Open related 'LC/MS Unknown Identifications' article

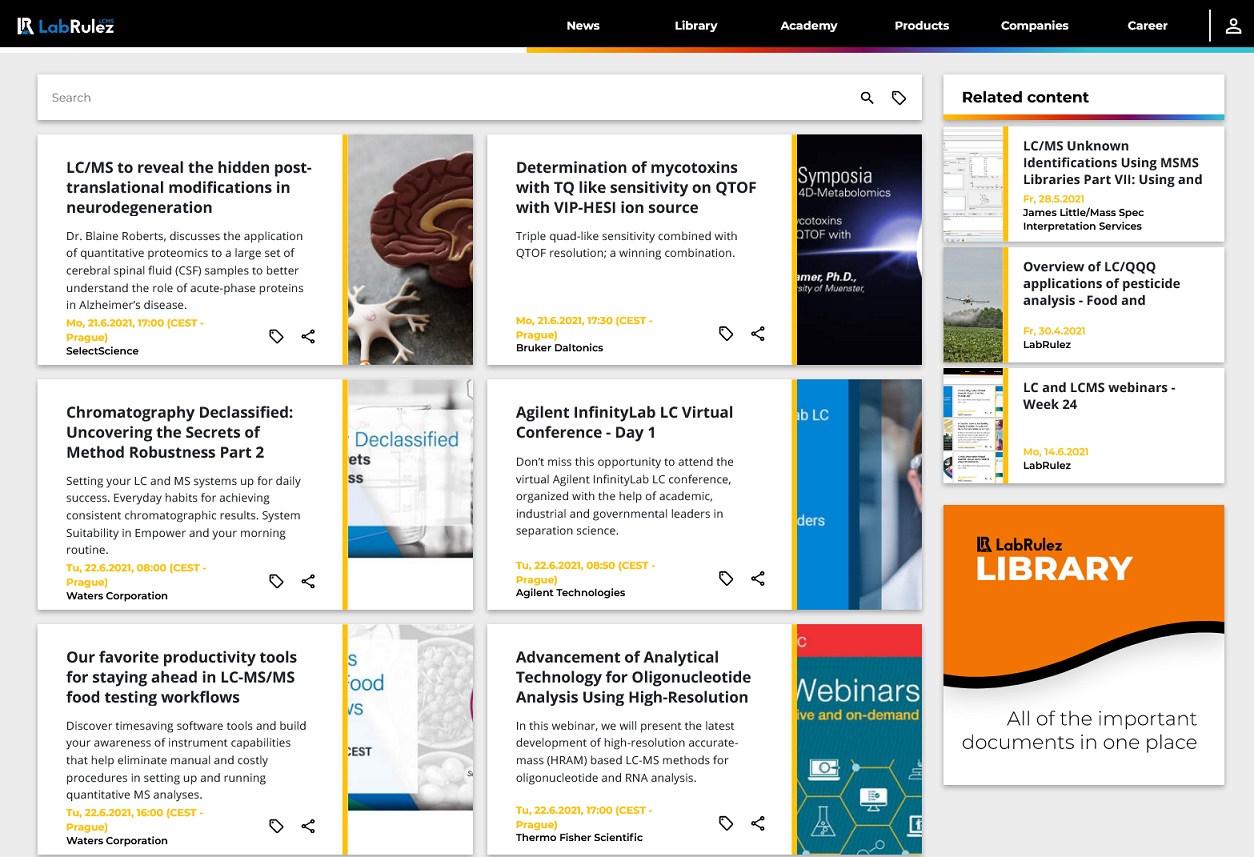point(1112,163)
